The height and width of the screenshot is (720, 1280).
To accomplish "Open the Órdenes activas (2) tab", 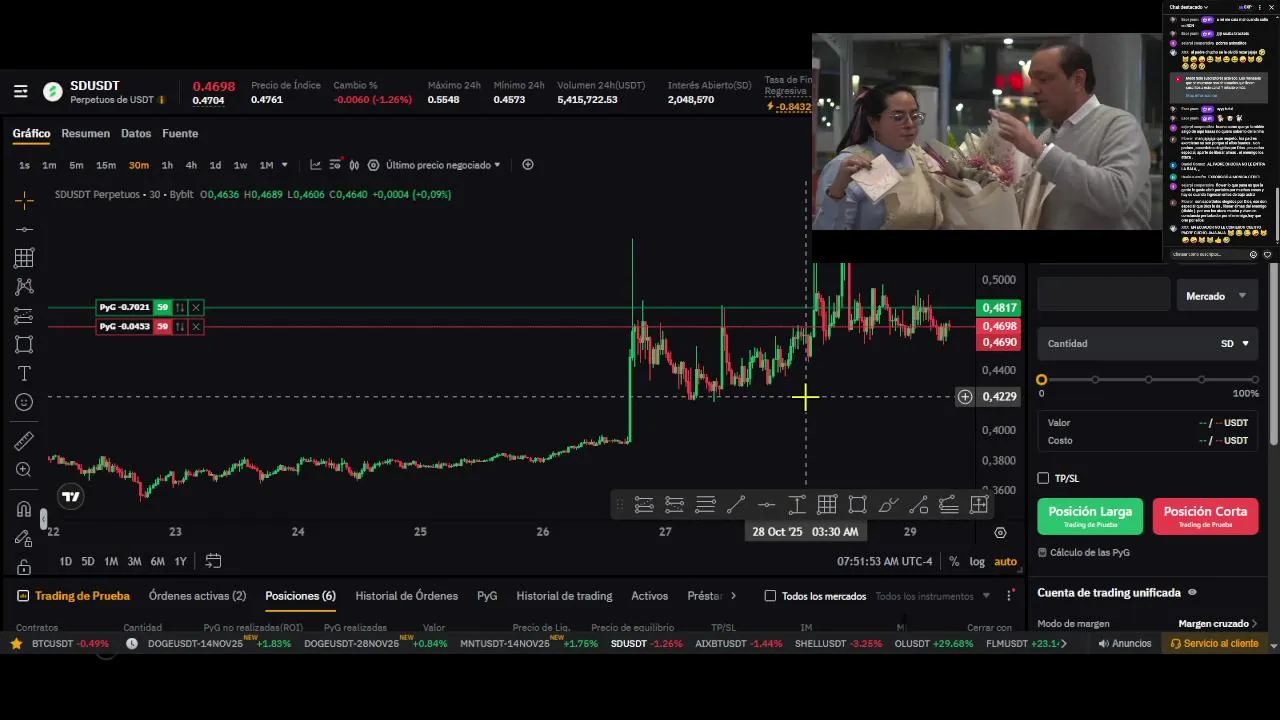I will tap(197, 596).
